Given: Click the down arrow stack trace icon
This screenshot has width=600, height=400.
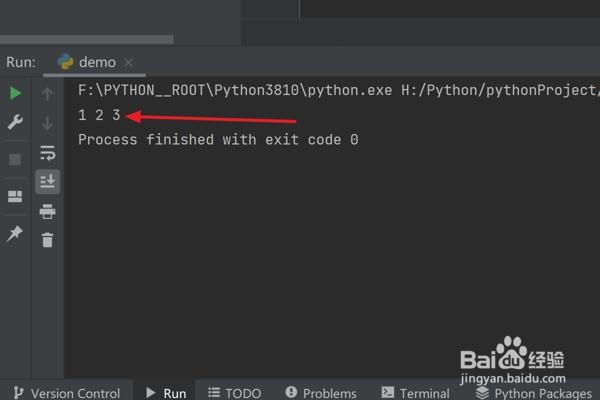Looking at the screenshot, I should pyautogui.click(x=47, y=123).
